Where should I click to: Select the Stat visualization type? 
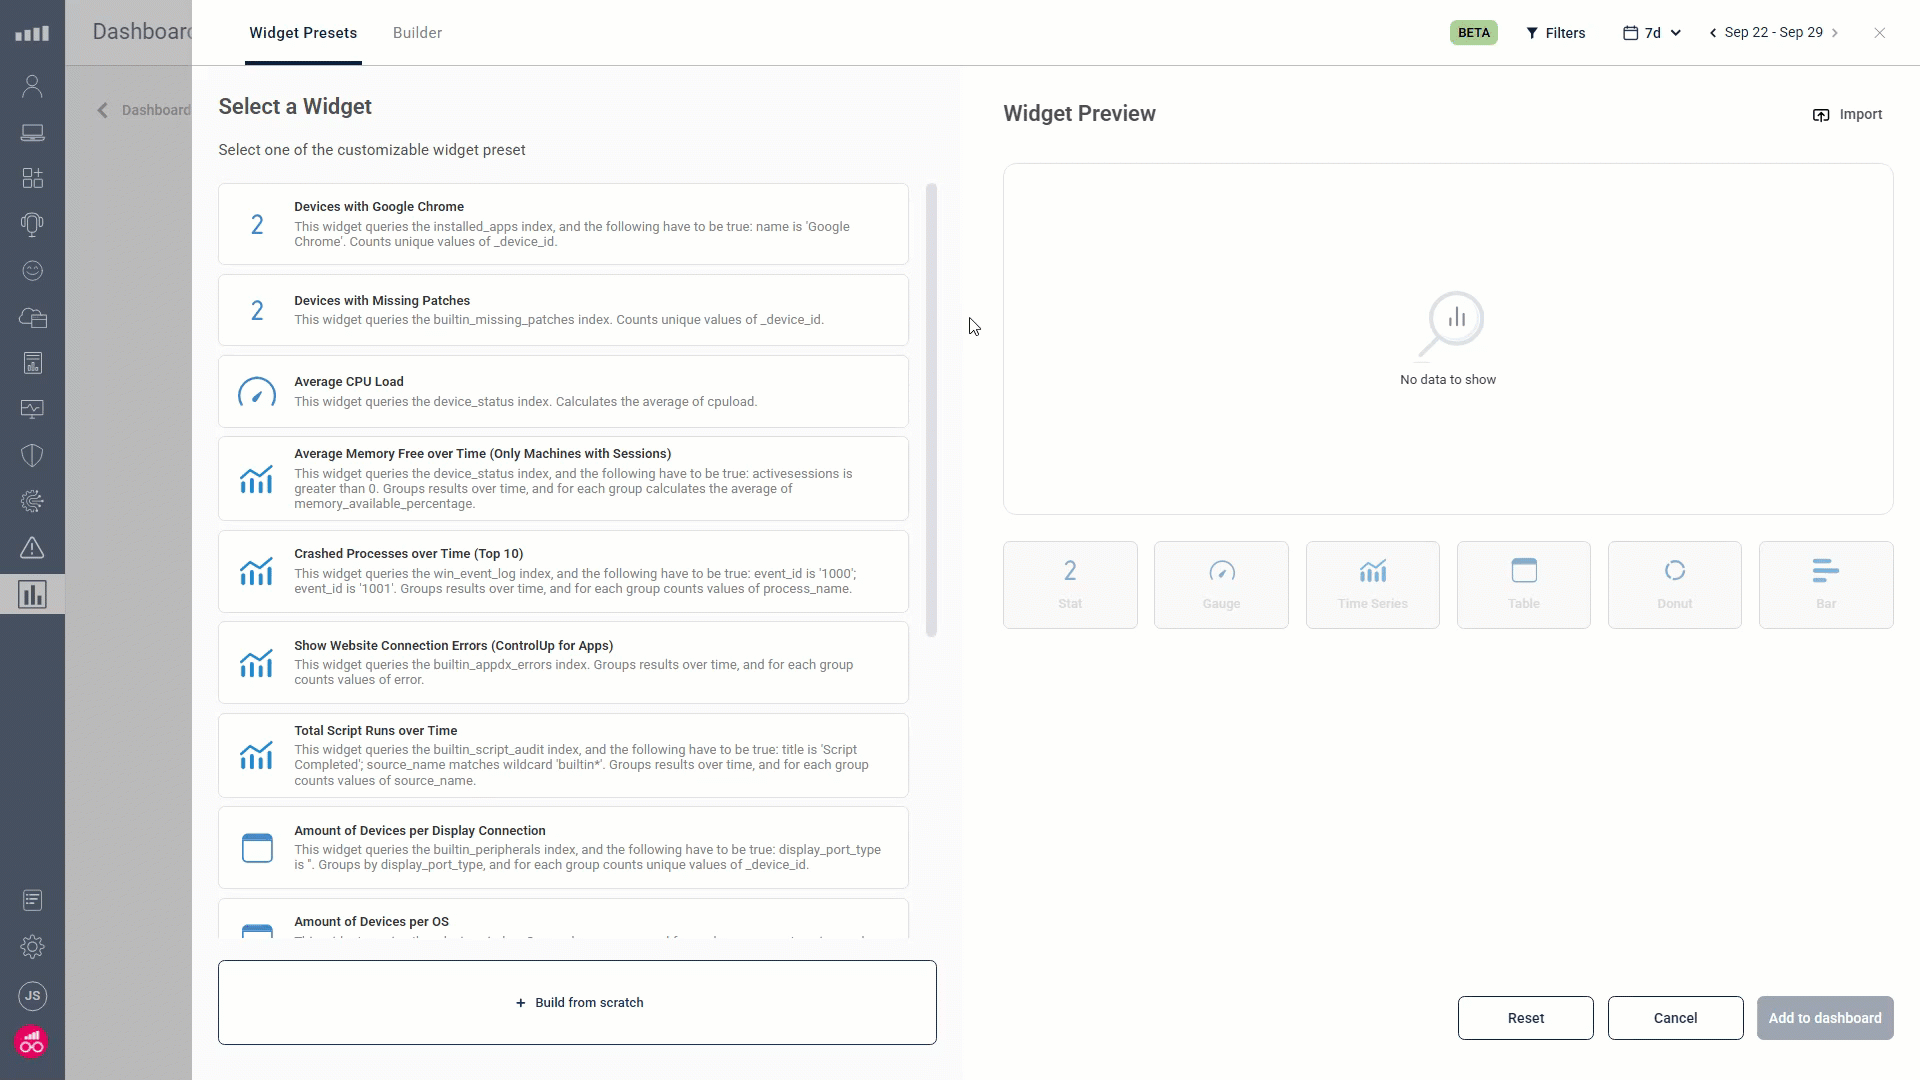[1070, 585]
